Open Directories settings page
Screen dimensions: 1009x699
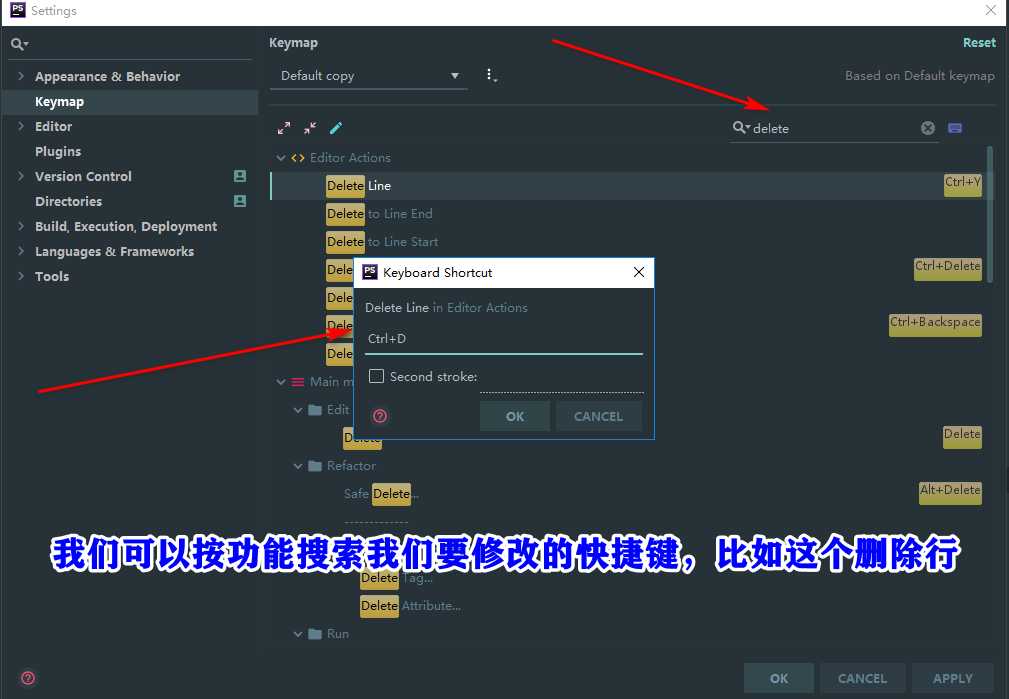[68, 201]
